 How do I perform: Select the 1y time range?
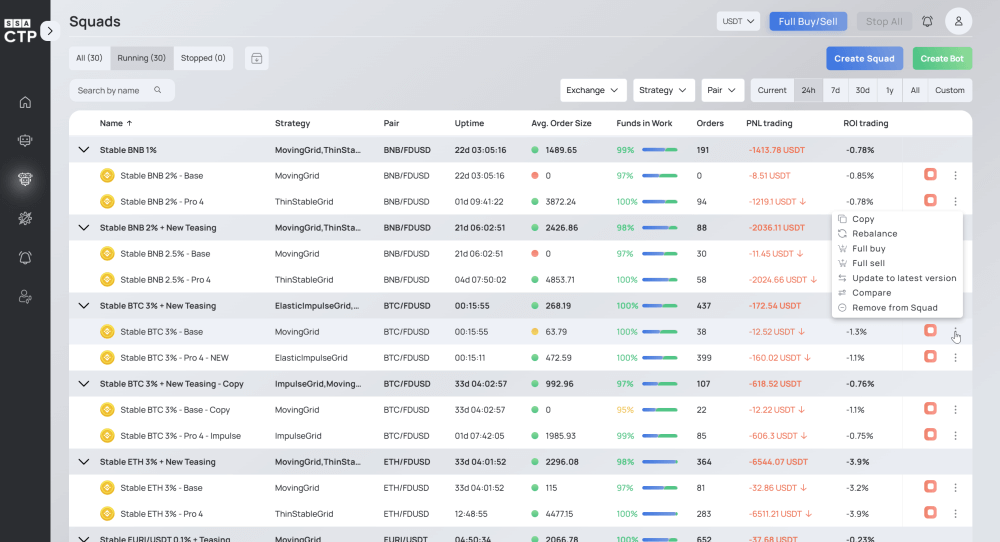pos(890,90)
